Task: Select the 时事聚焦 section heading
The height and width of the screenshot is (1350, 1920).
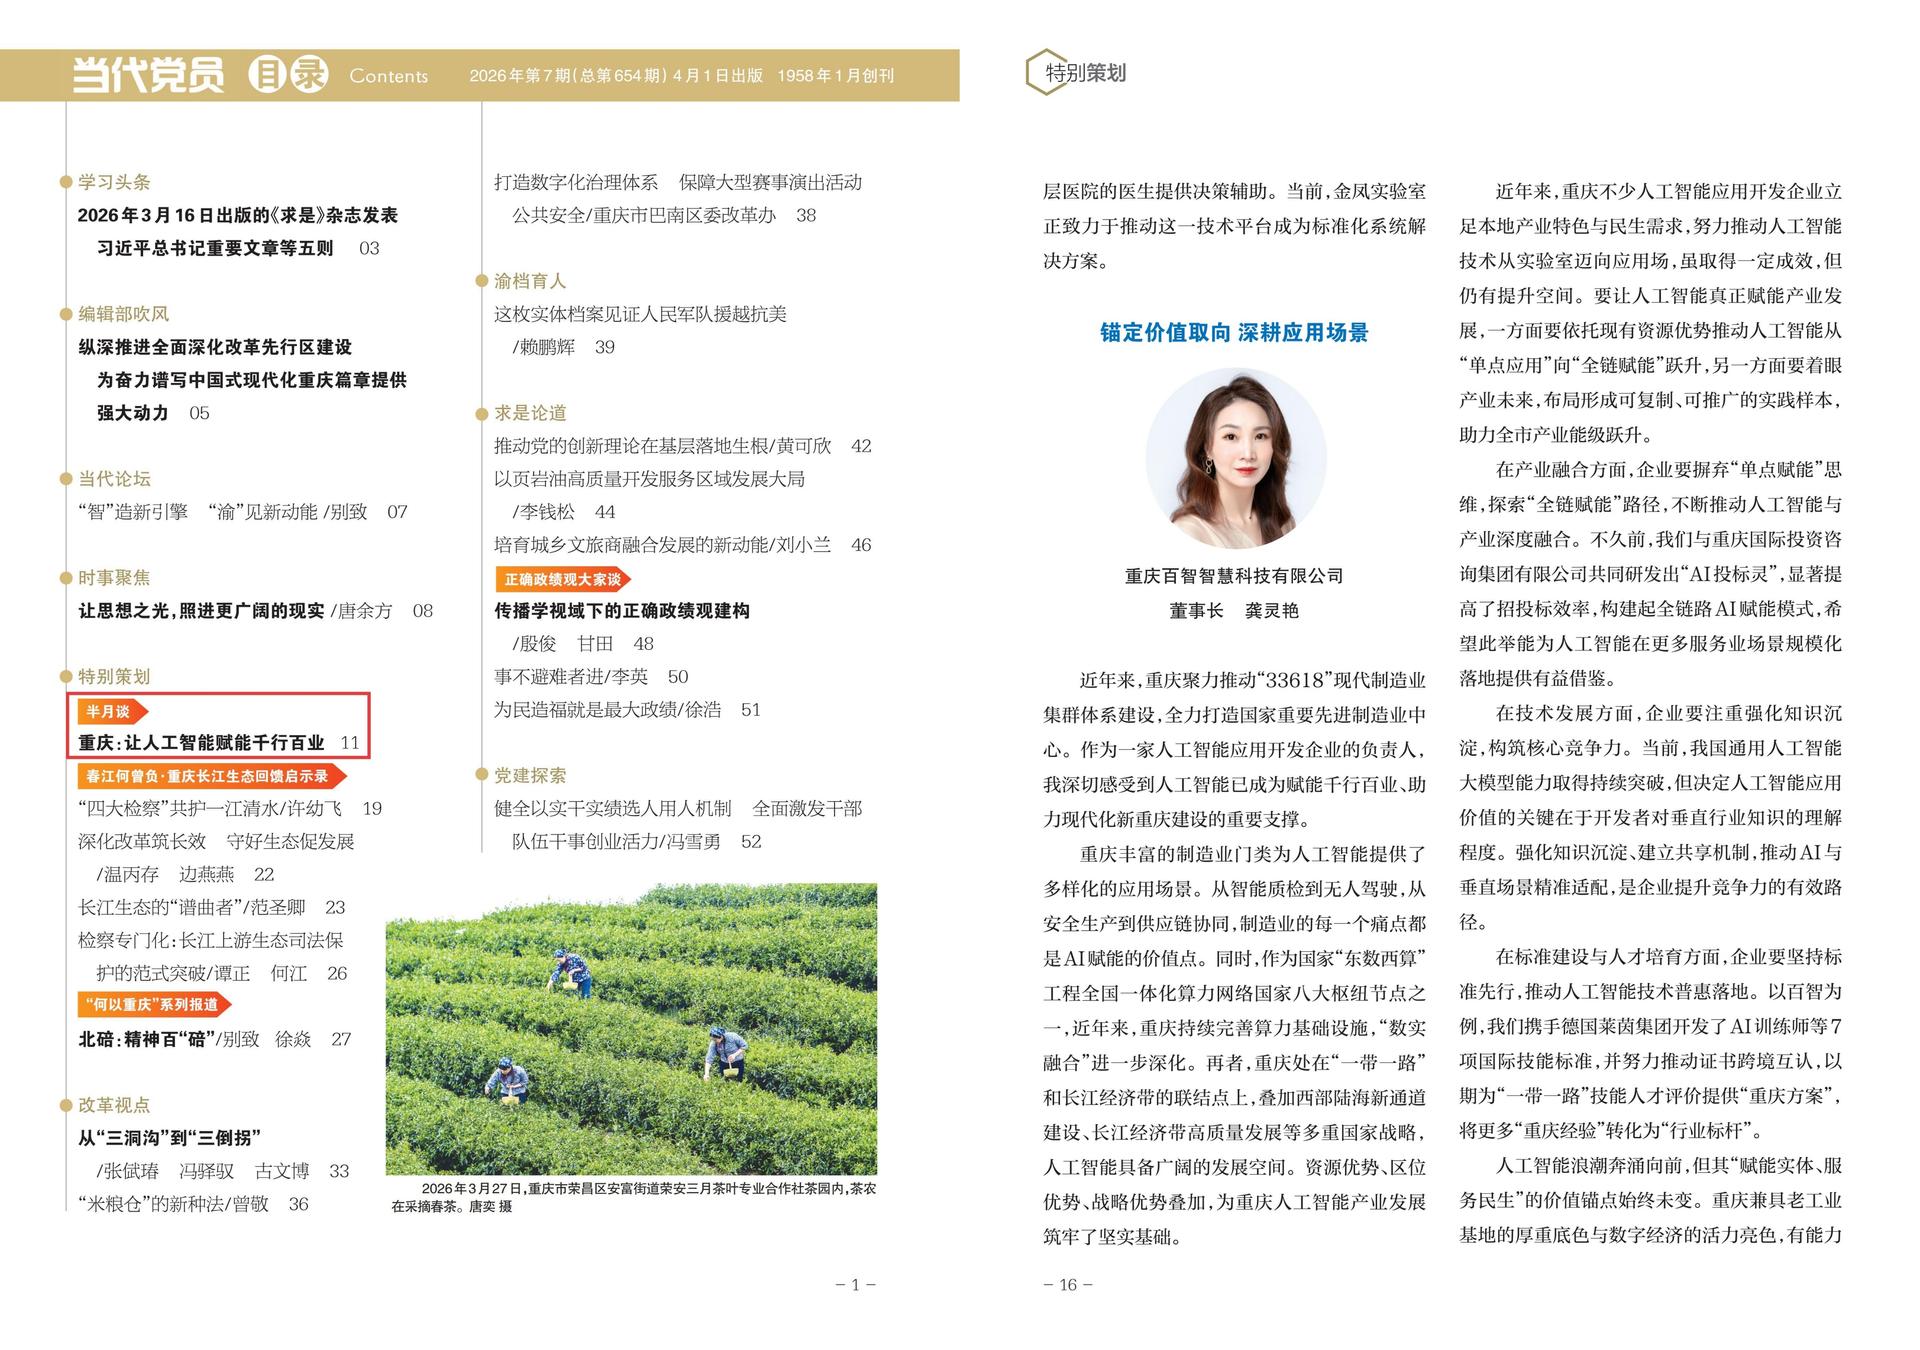Action: coord(114,578)
